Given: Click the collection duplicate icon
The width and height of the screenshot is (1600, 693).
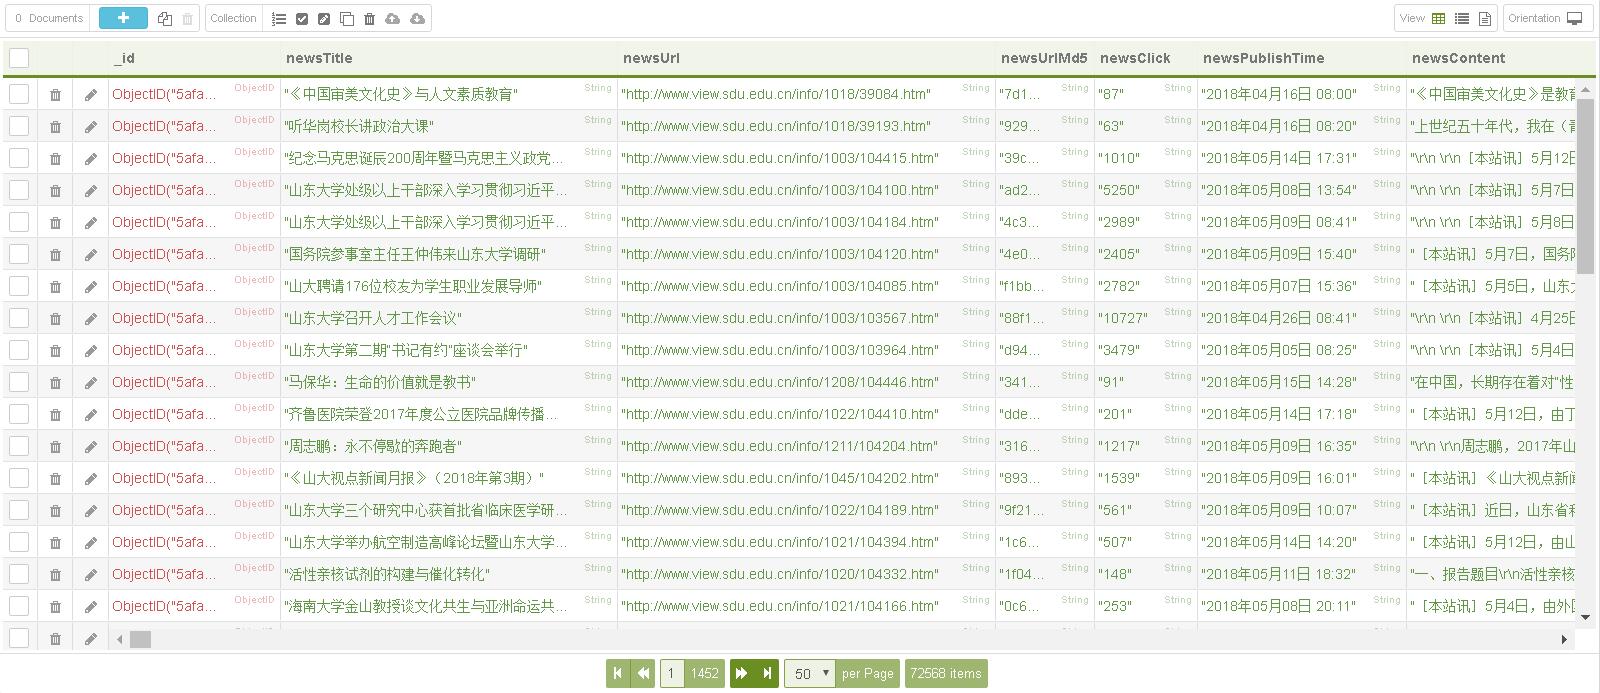Looking at the screenshot, I should tap(347, 19).
